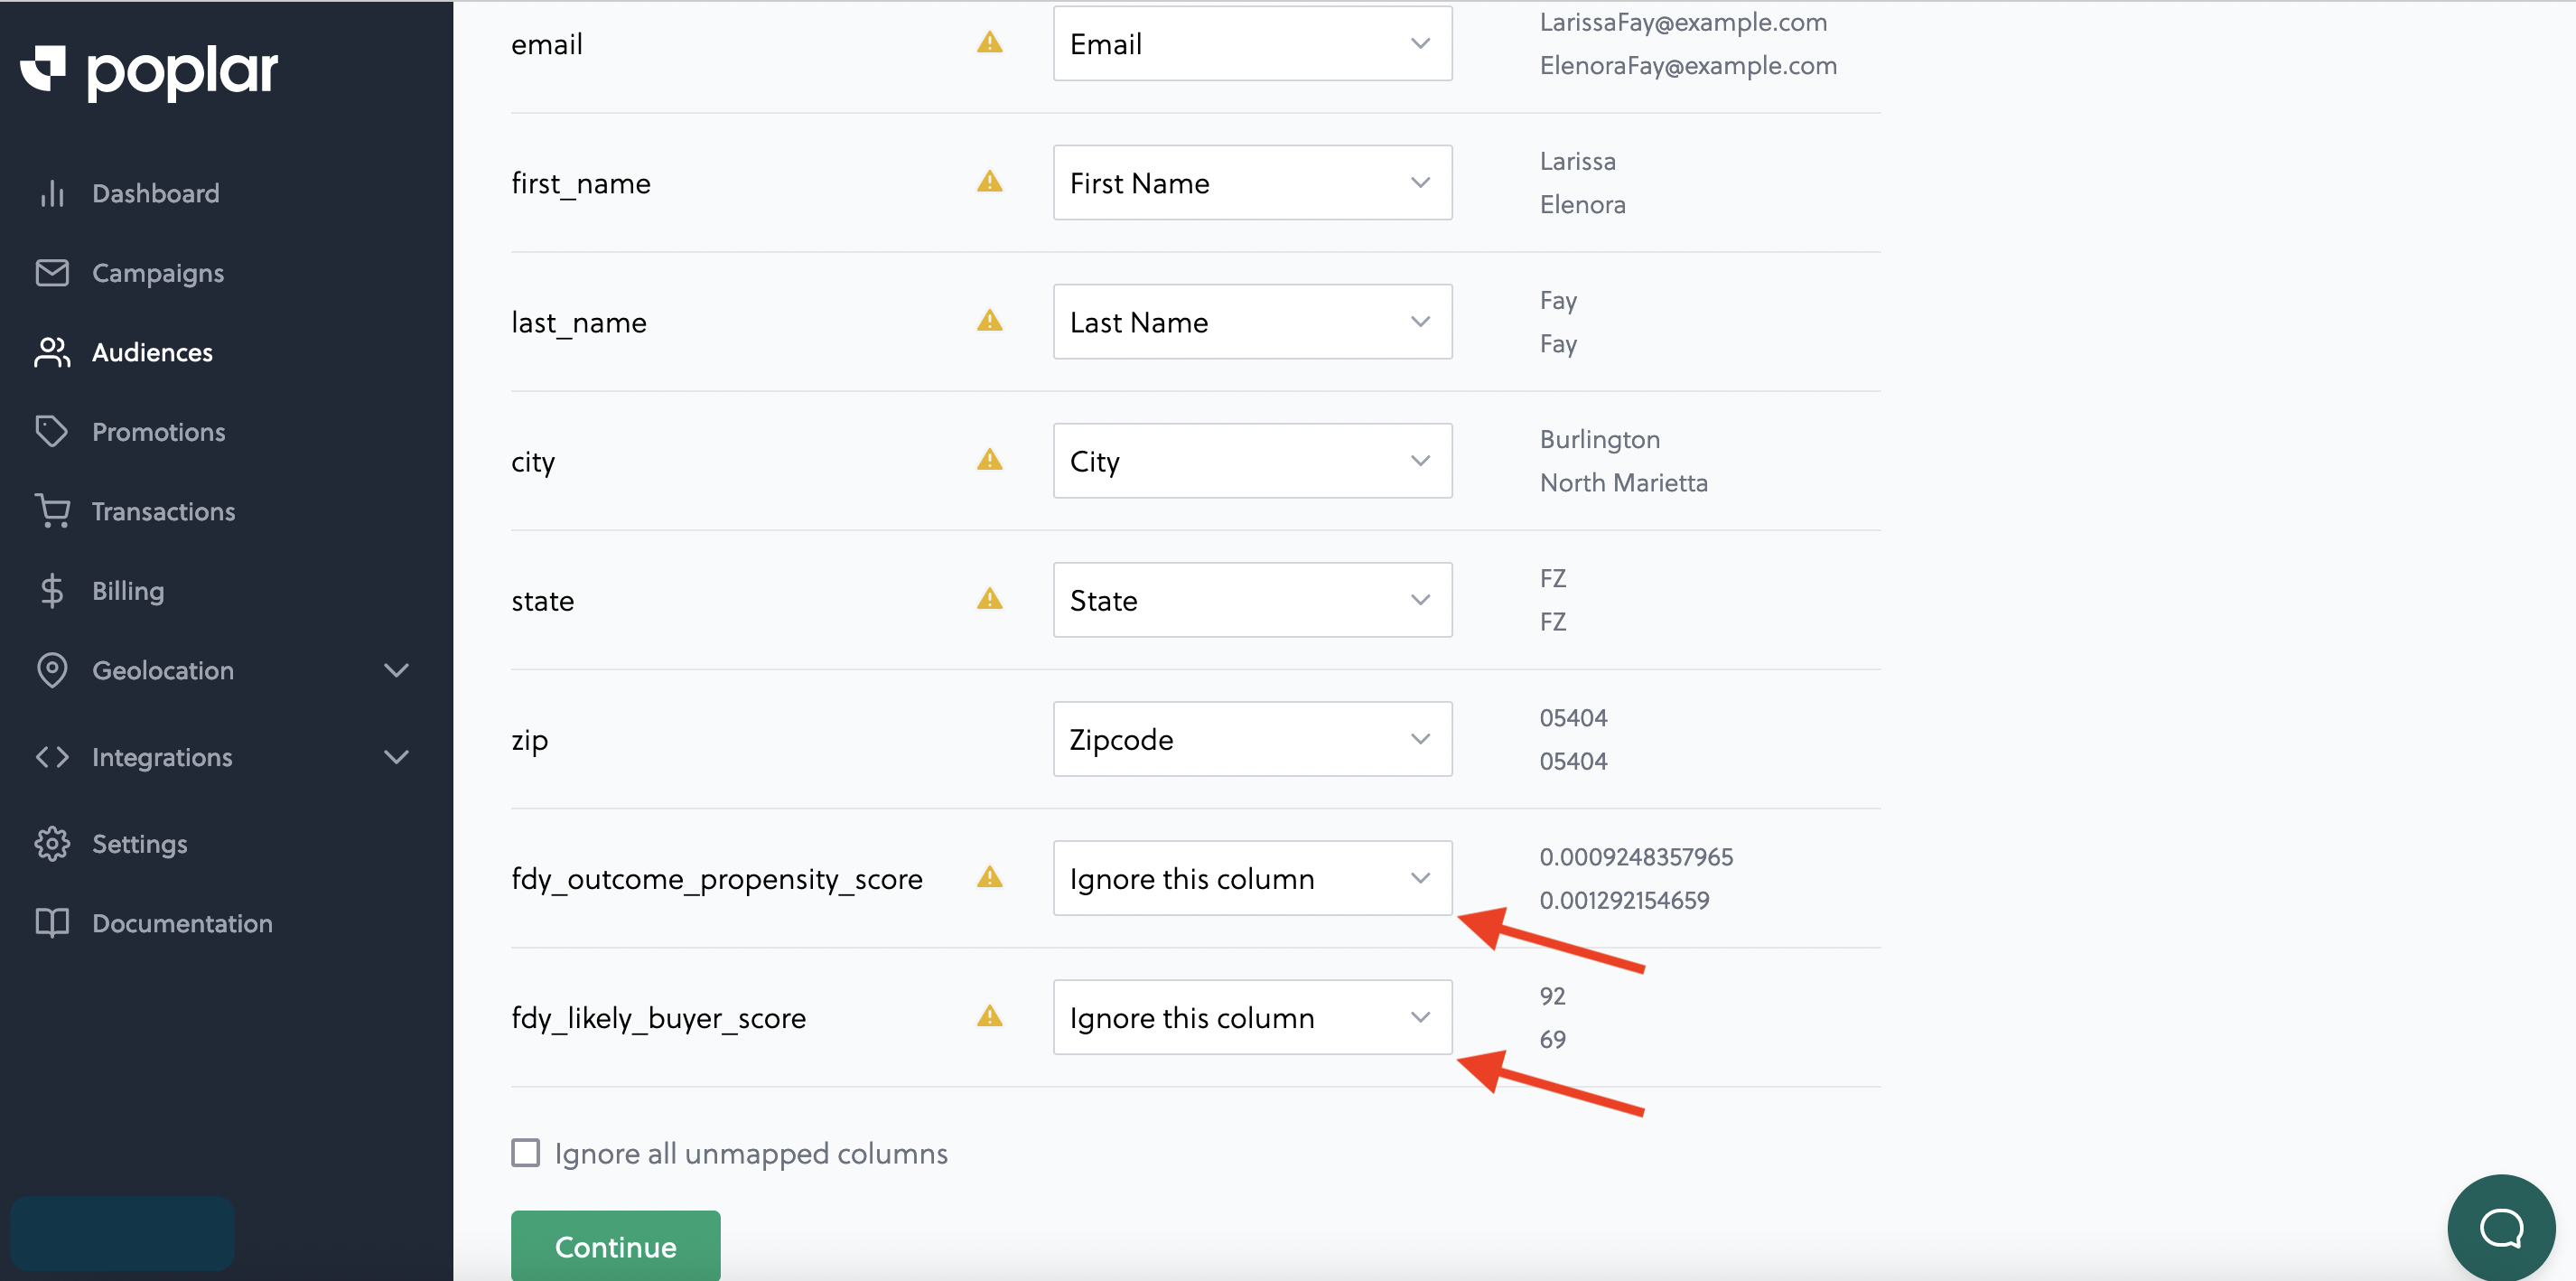Click warning icon next to city
Viewport: 2576px width, 1281px height.
coord(989,459)
